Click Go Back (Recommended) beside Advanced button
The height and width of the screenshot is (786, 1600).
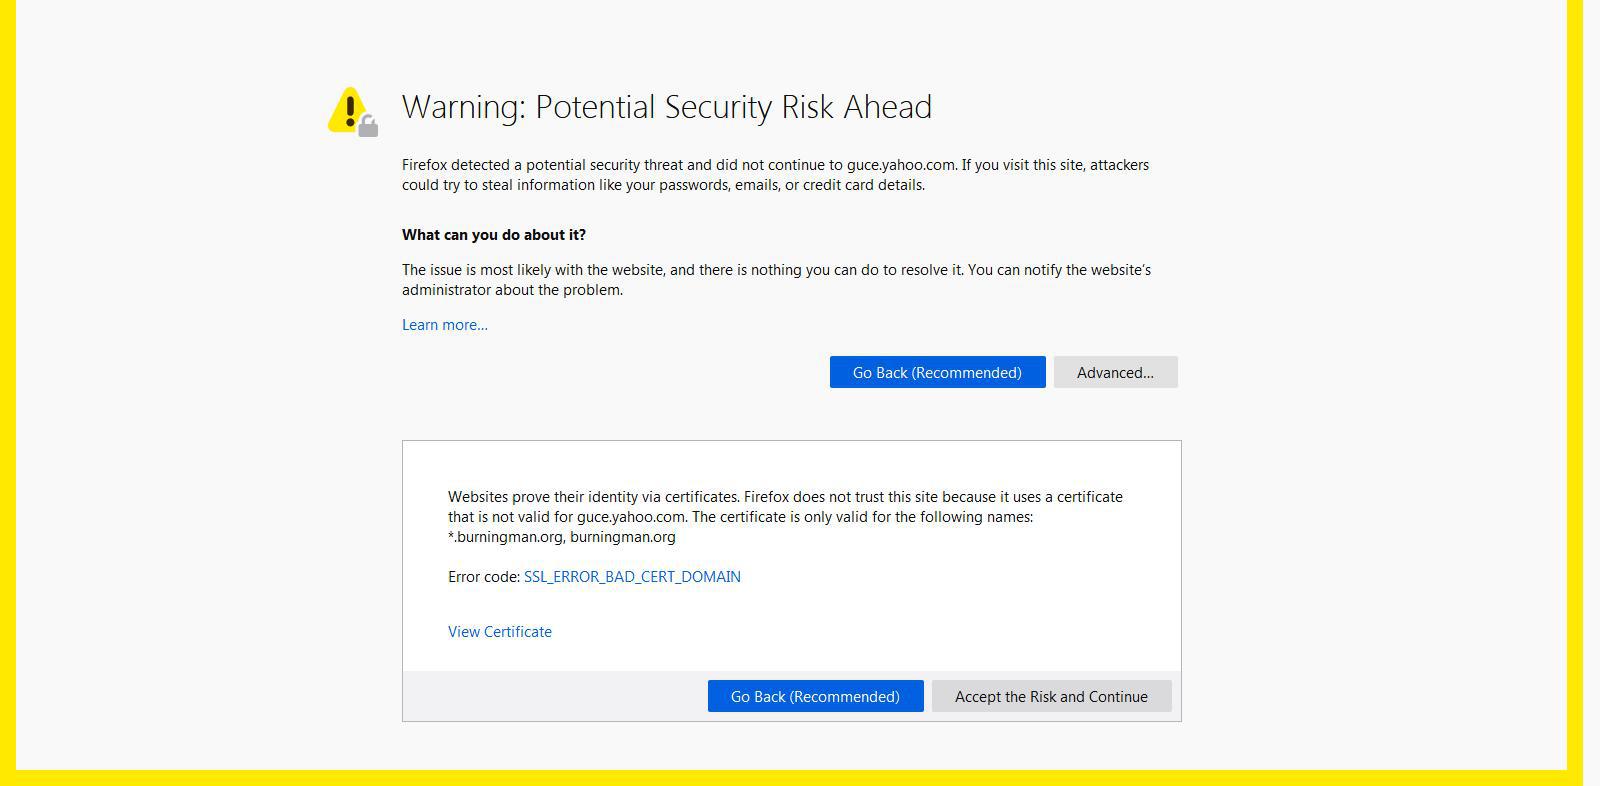click(937, 372)
